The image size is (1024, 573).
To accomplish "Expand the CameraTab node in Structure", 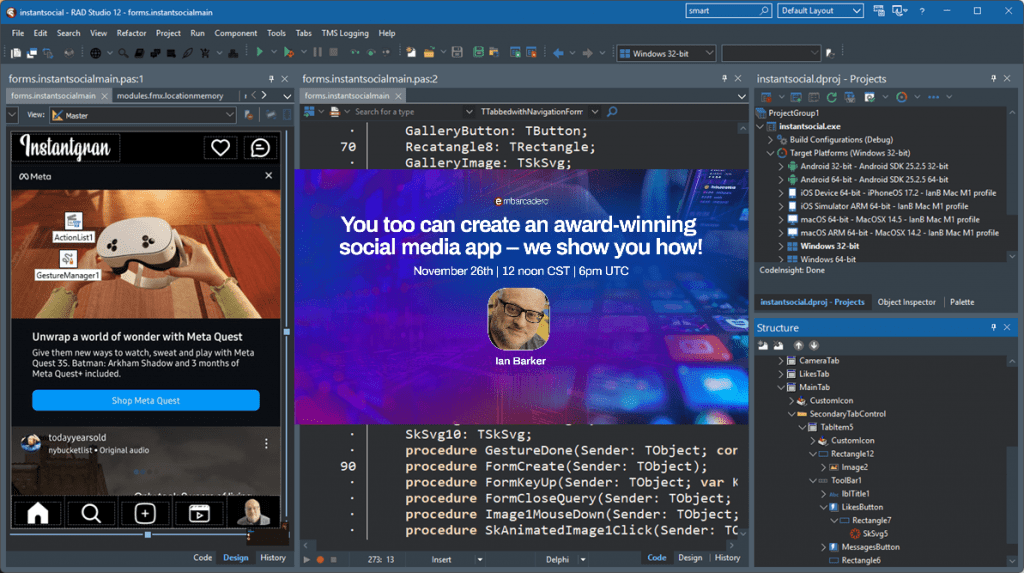I will pyautogui.click(x=781, y=361).
